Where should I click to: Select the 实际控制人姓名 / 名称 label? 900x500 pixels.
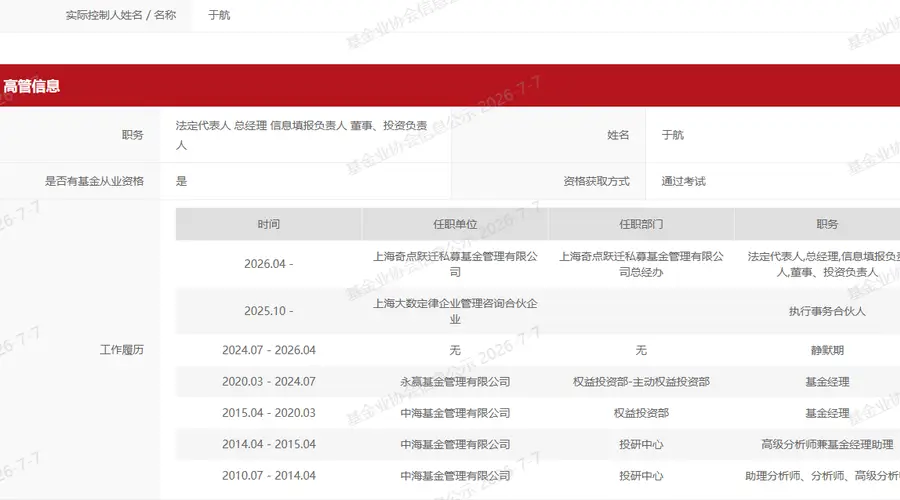tap(121, 15)
